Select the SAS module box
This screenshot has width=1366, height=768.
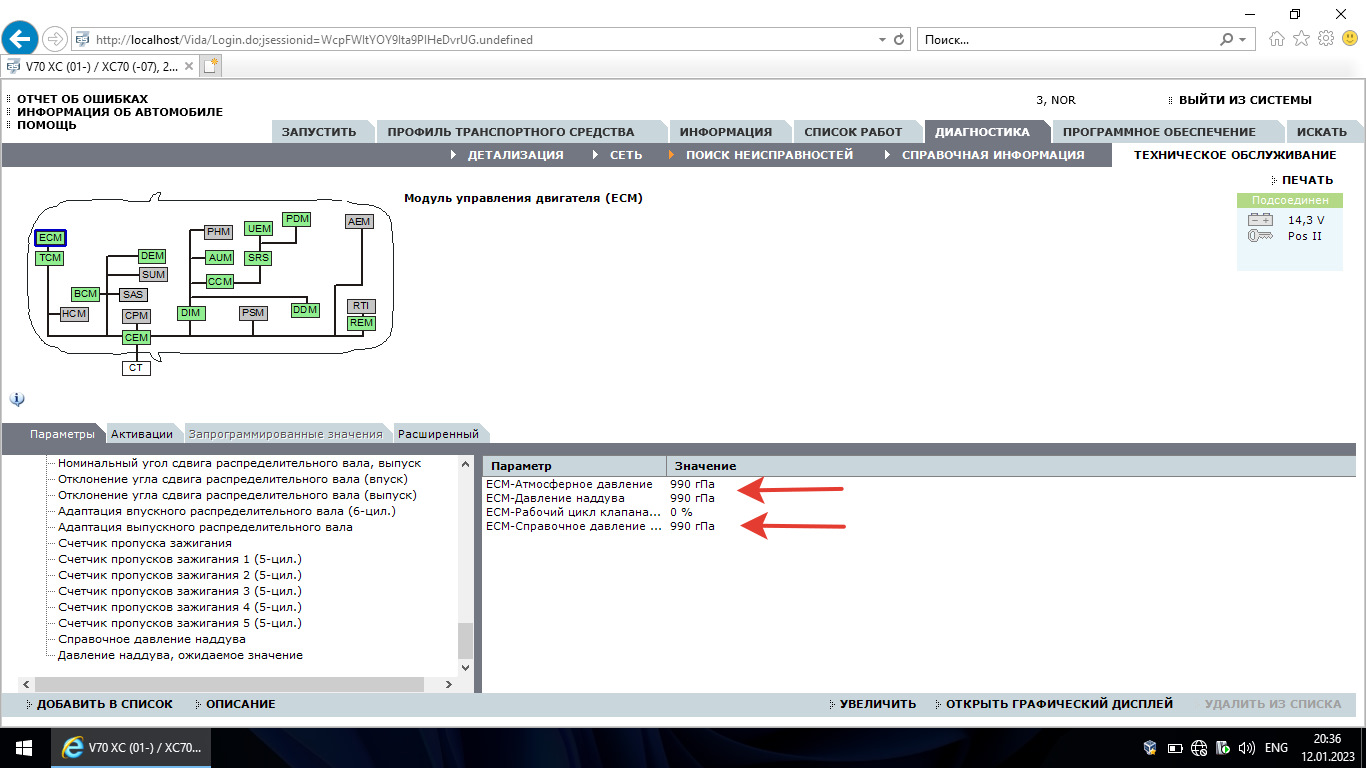click(x=133, y=294)
